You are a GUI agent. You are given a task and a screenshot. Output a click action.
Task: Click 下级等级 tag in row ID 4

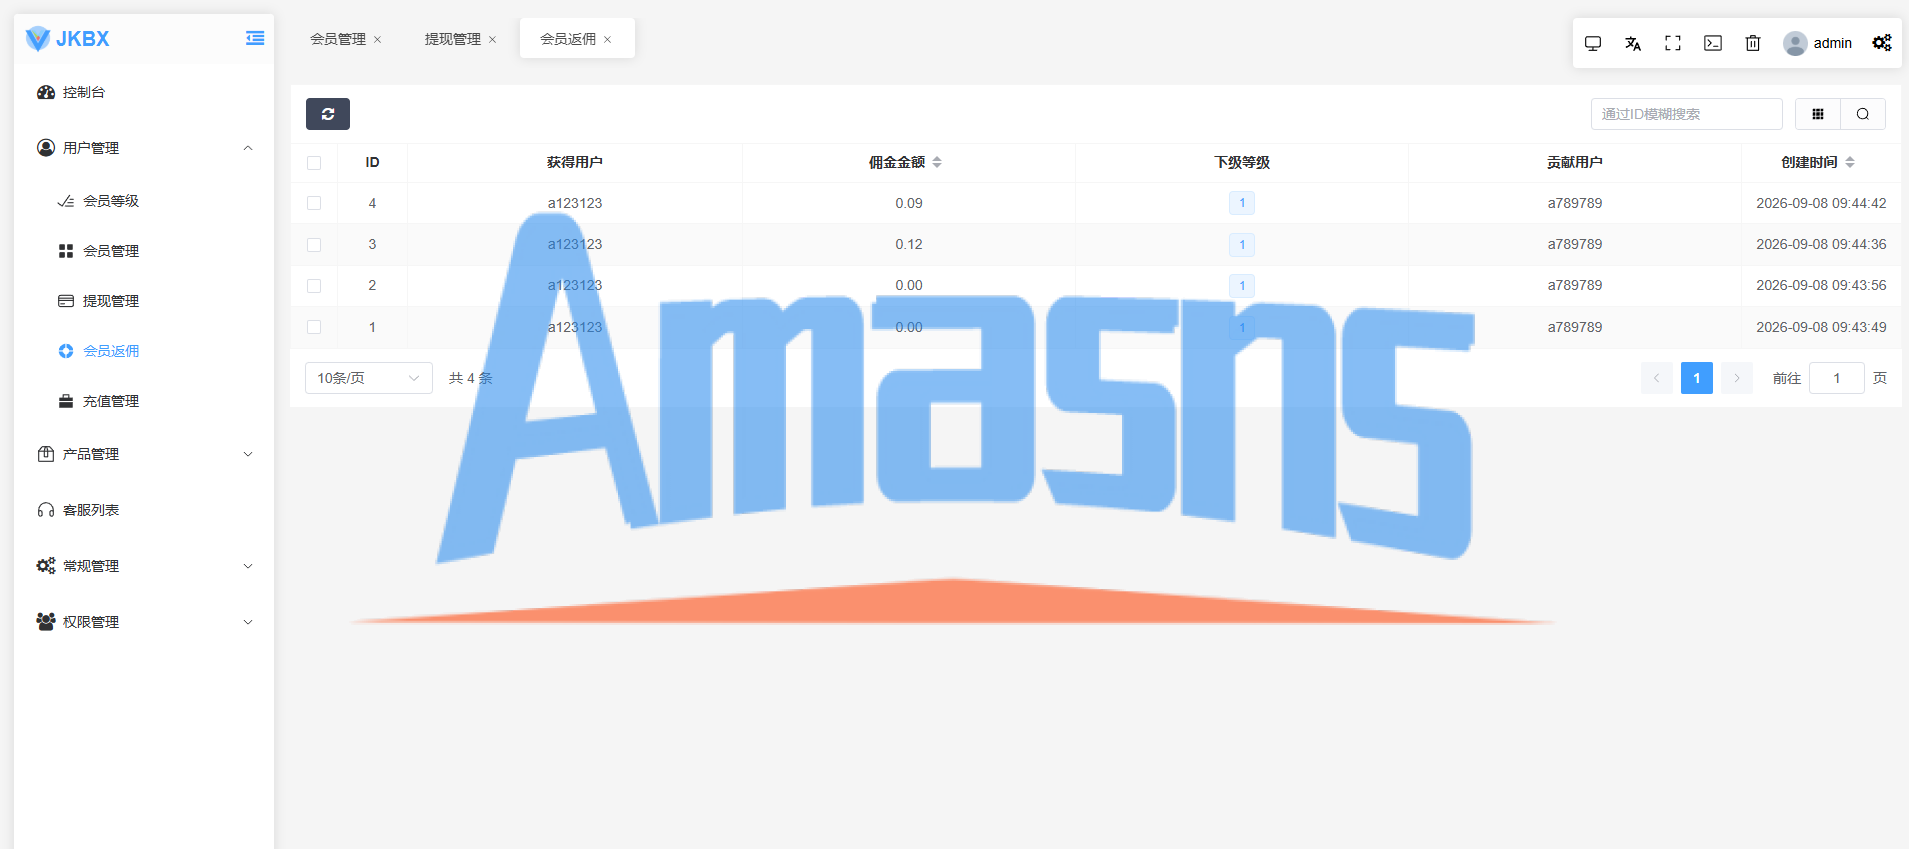point(1242,203)
